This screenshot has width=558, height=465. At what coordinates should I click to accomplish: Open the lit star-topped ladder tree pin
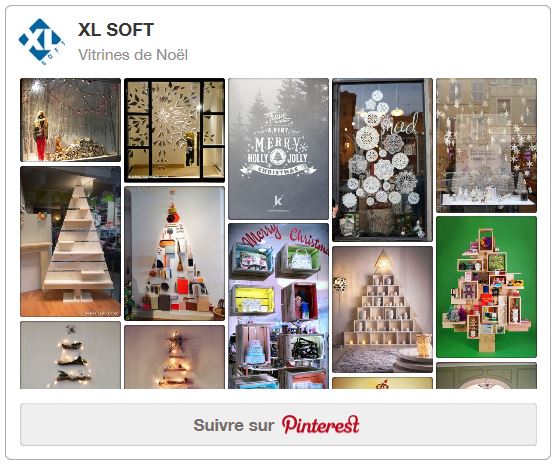[x=174, y=357]
